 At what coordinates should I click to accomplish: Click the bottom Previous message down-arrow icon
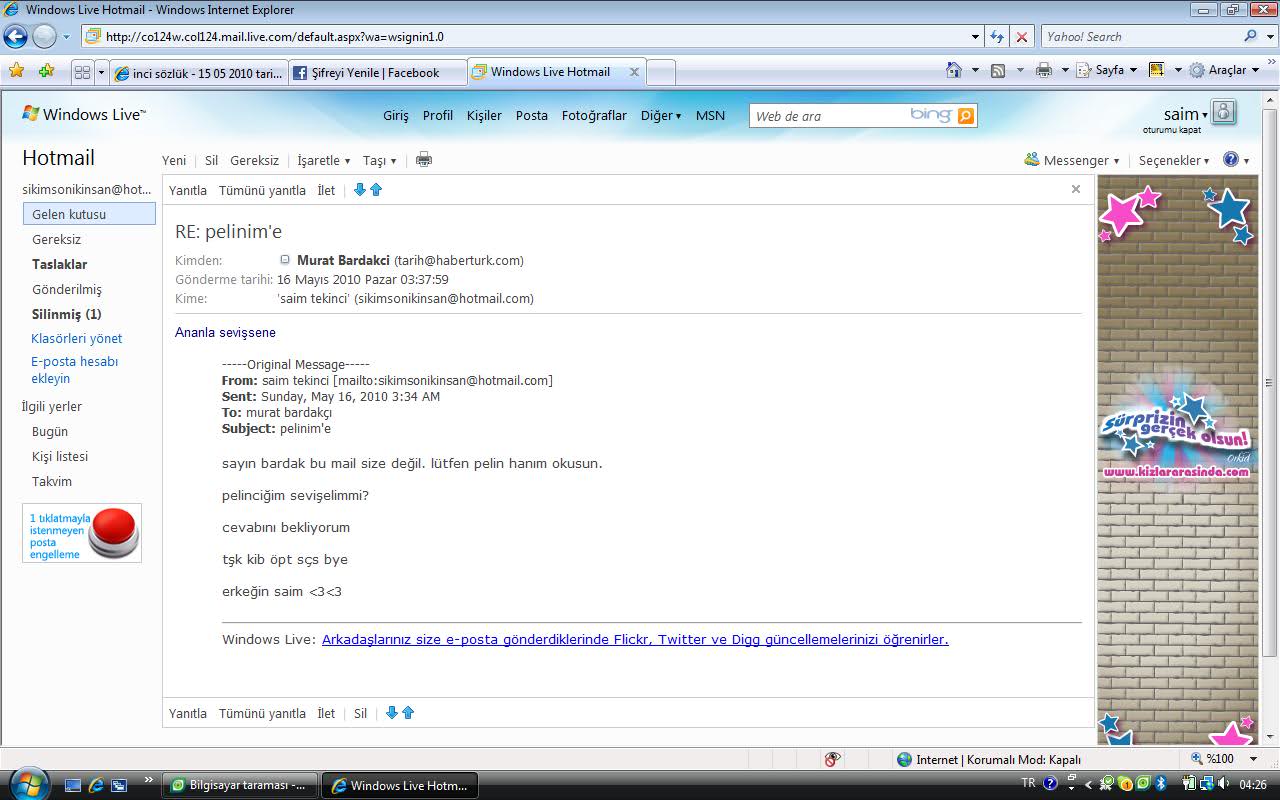(392, 713)
